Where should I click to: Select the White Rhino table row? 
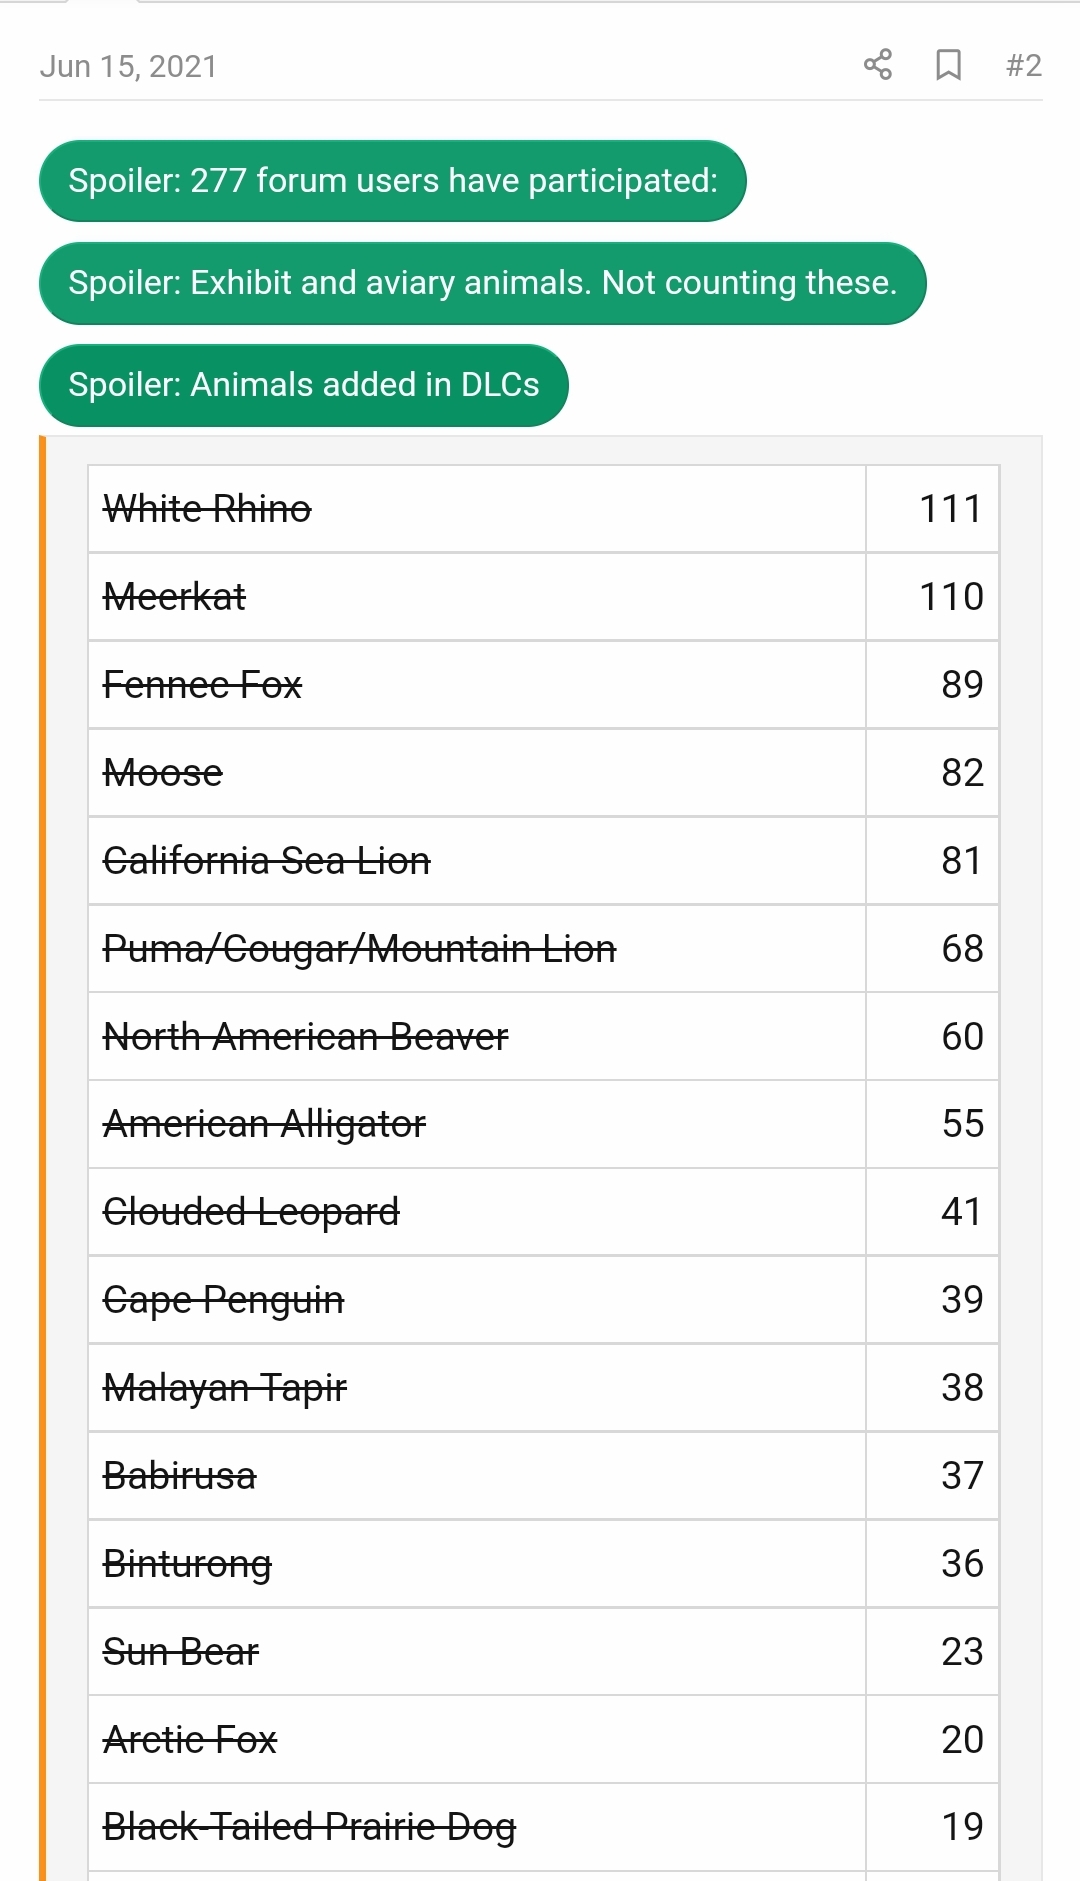pos(543,509)
